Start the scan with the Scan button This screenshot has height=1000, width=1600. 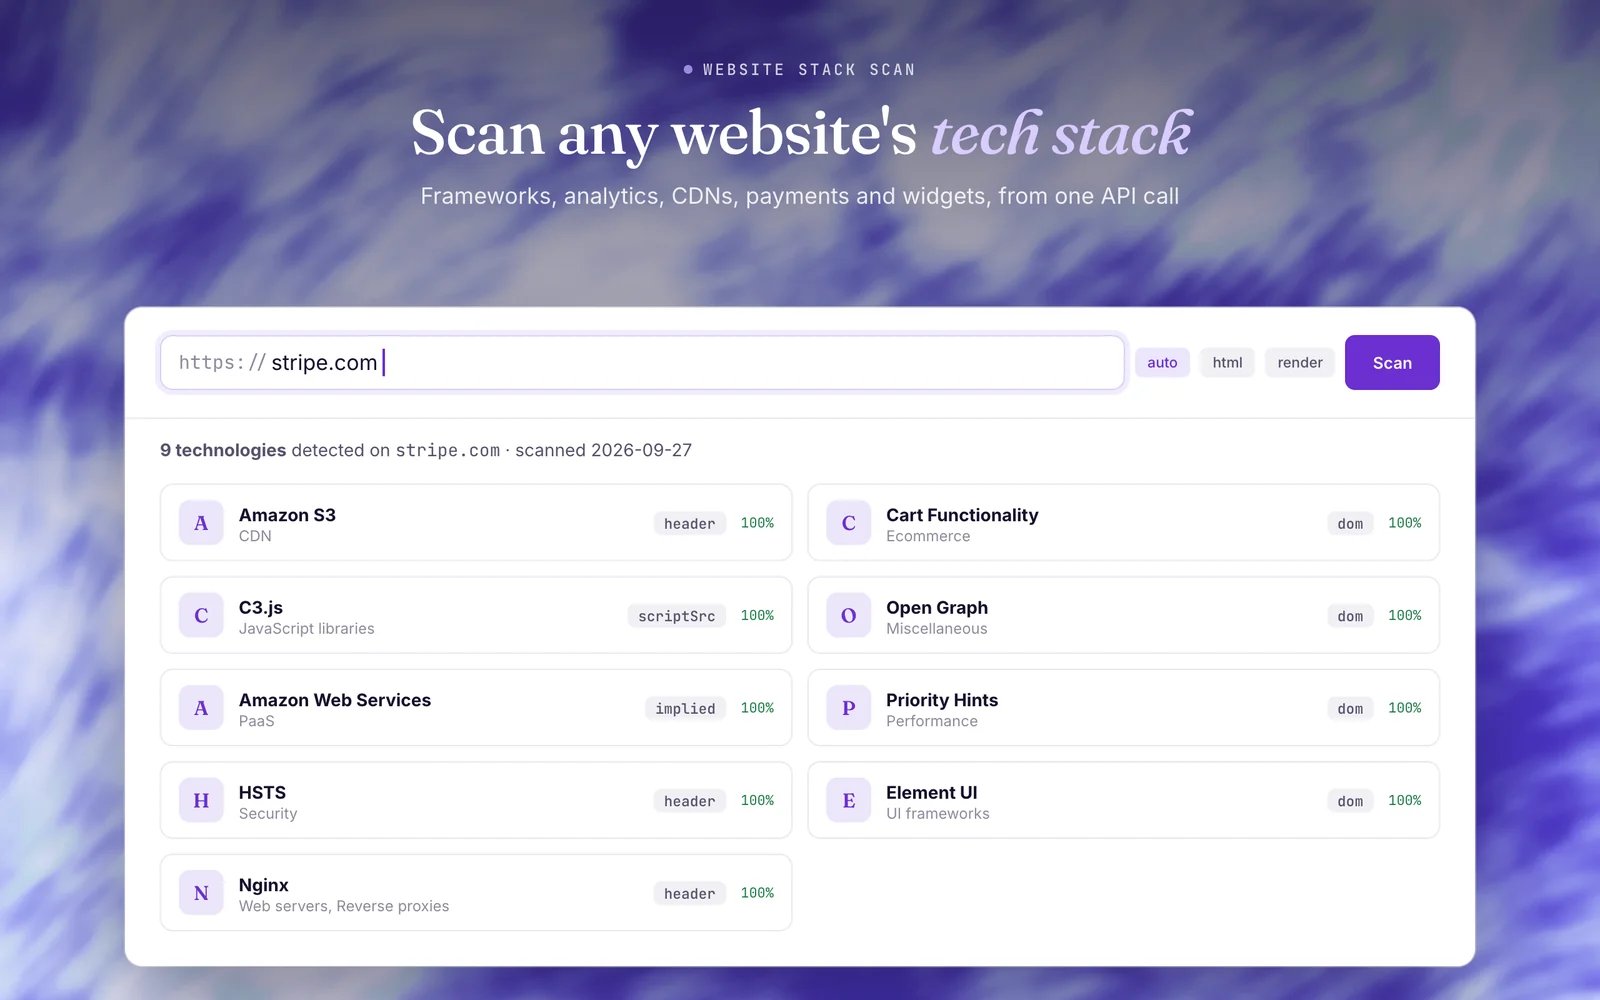pos(1392,363)
